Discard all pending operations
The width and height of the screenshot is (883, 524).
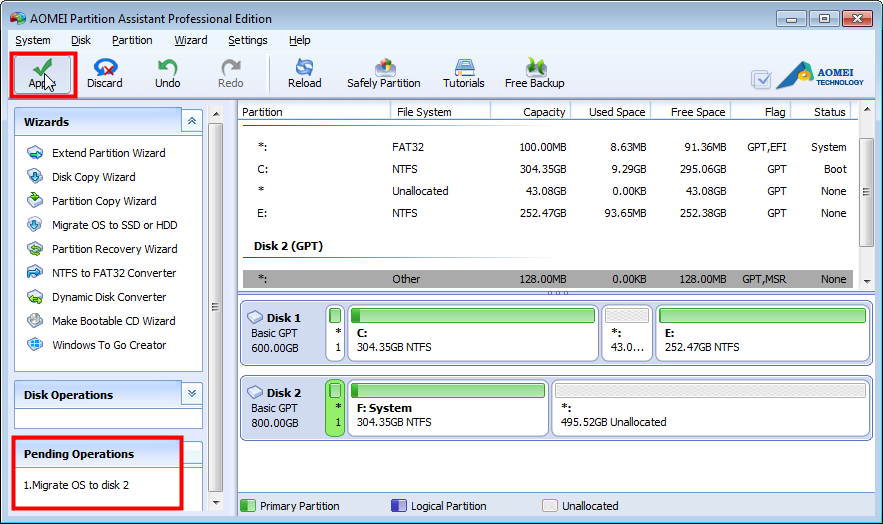pos(105,74)
